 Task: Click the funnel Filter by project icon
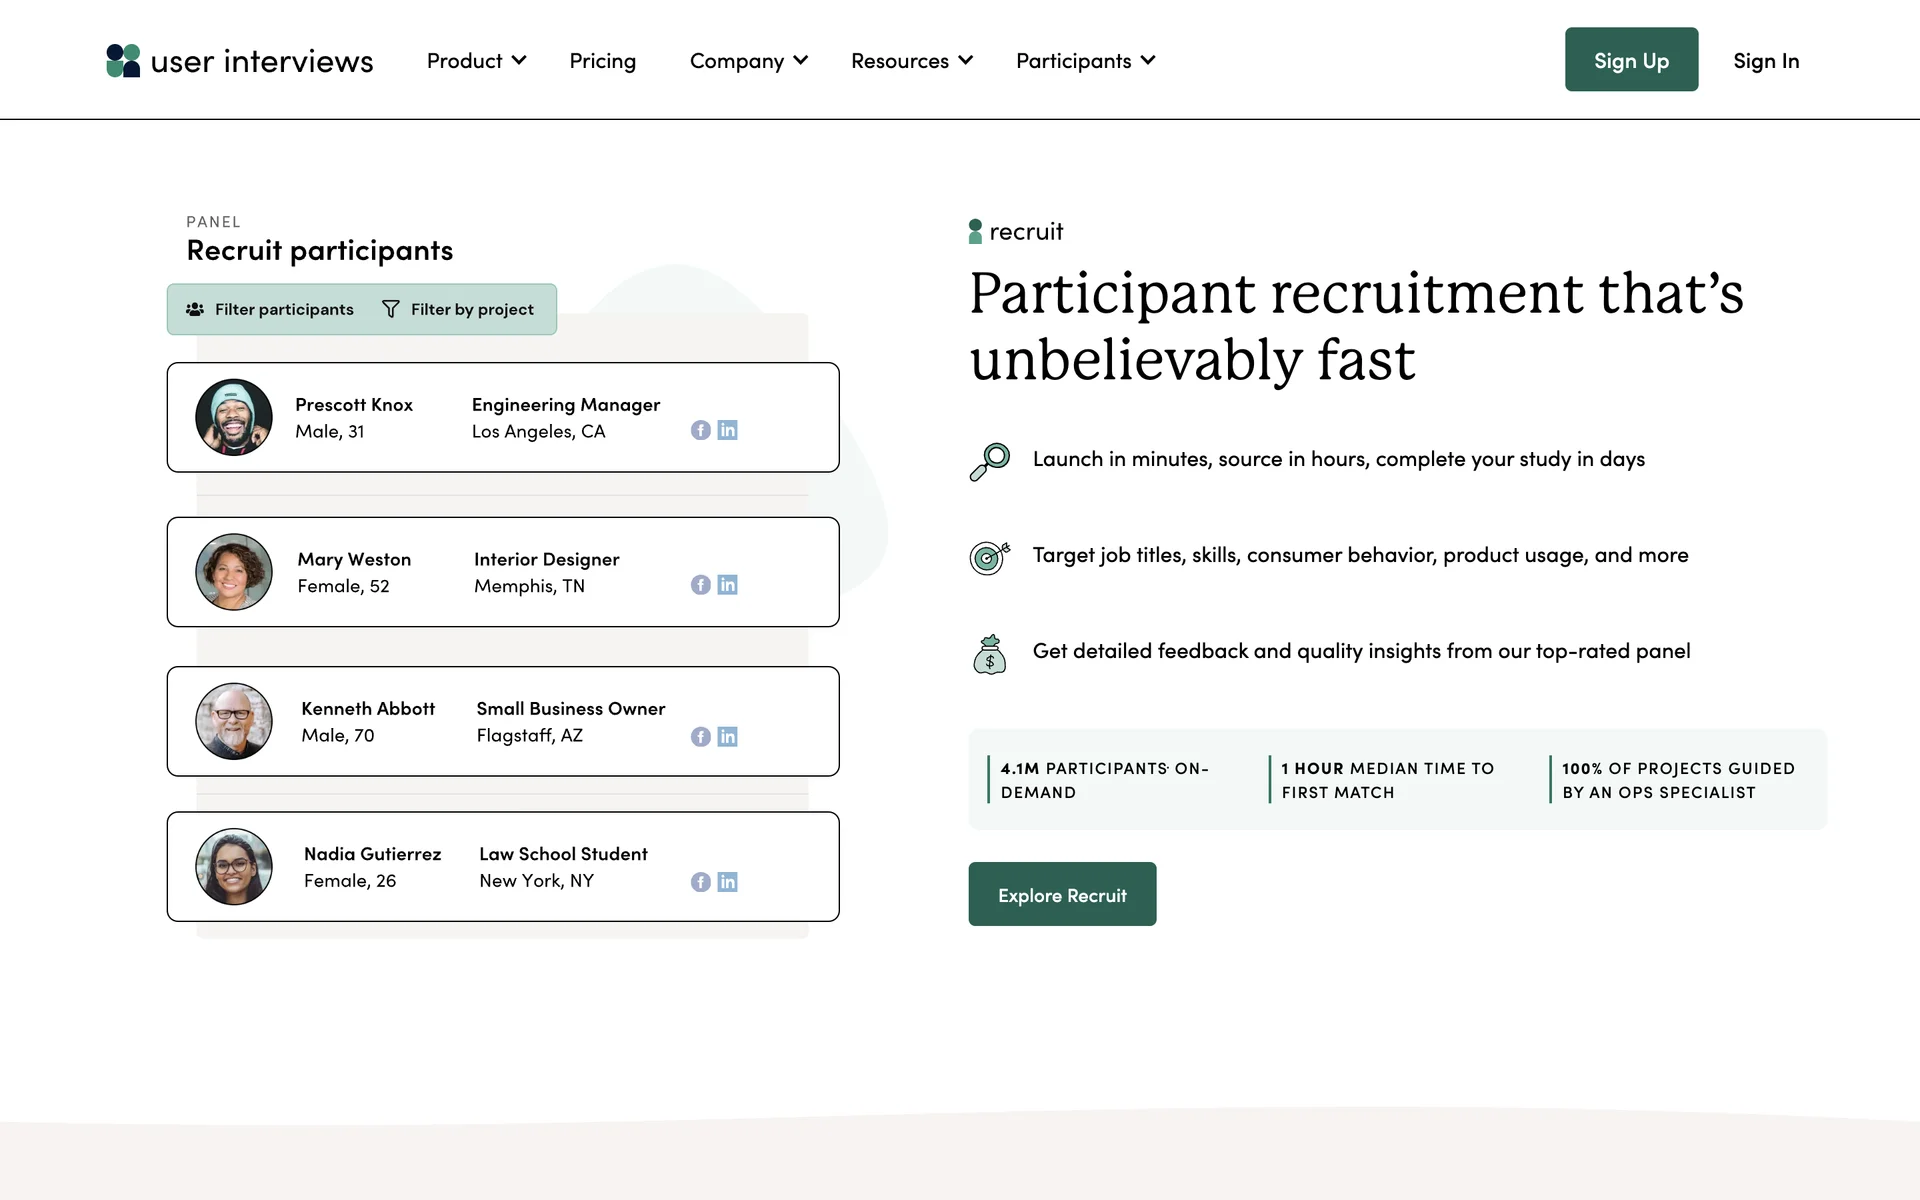tap(391, 309)
